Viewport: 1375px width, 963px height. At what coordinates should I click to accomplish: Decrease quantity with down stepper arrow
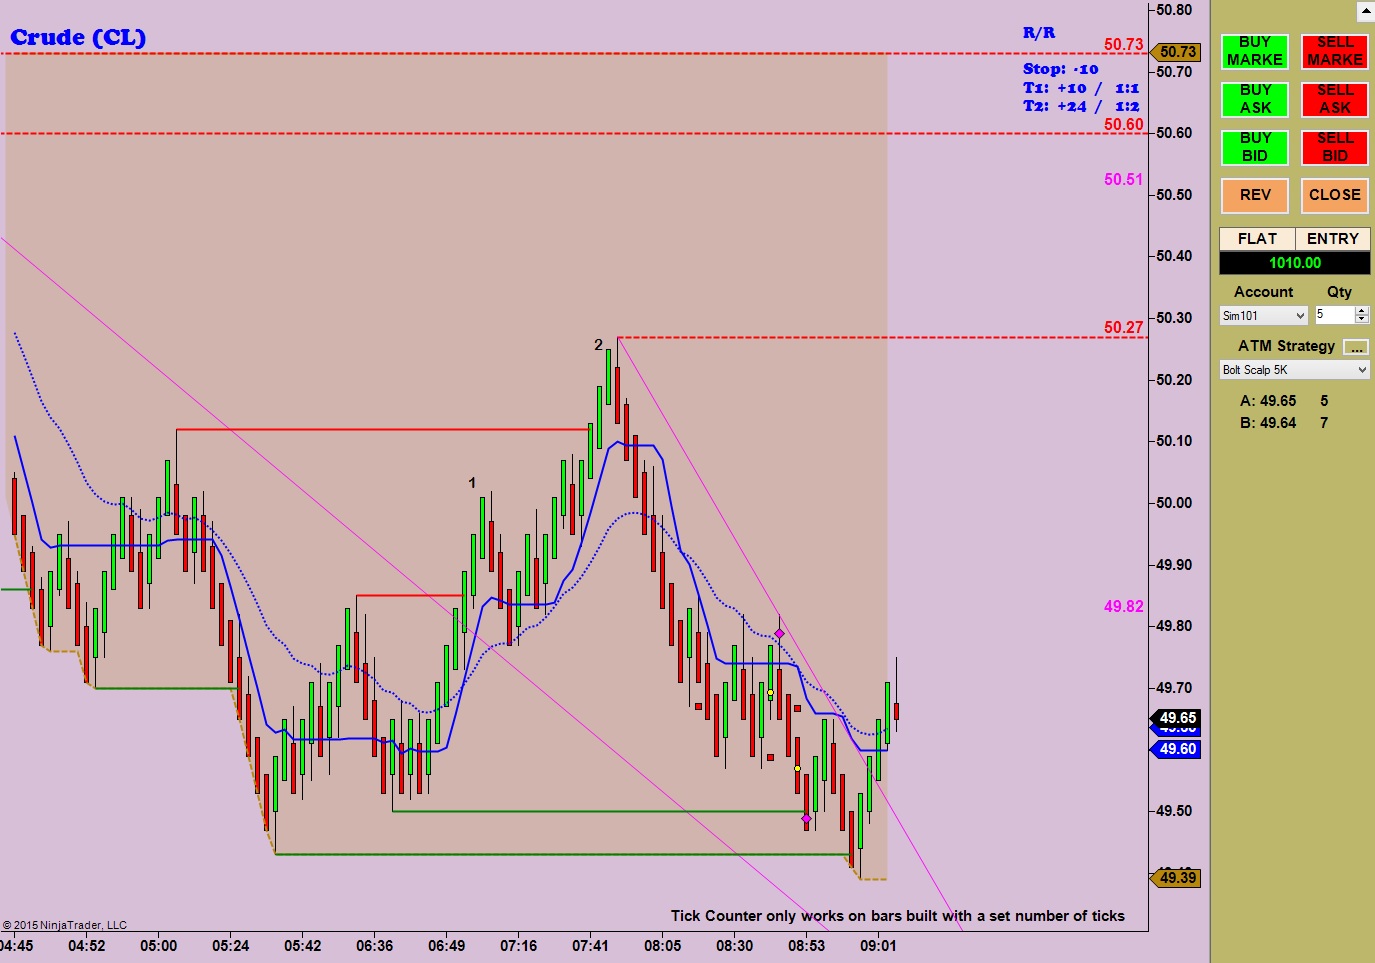[x=1362, y=319]
